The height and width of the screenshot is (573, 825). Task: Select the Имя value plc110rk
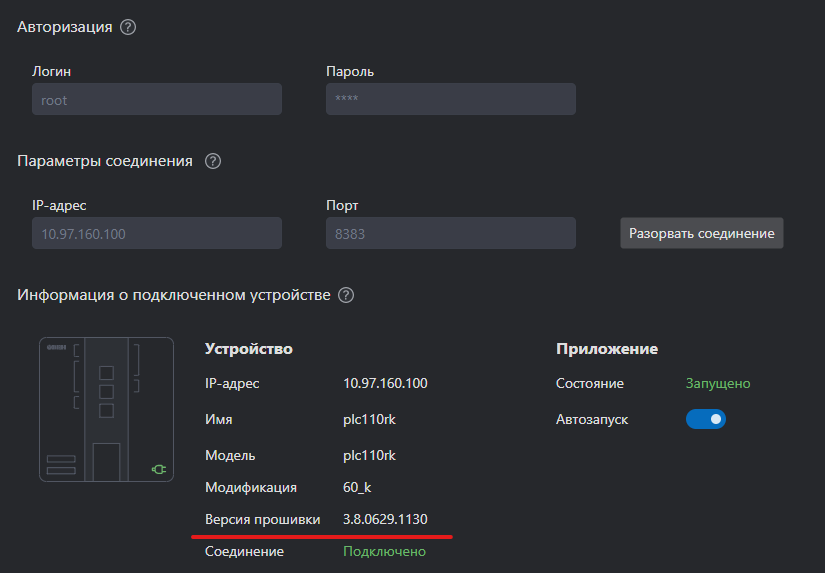369,419
